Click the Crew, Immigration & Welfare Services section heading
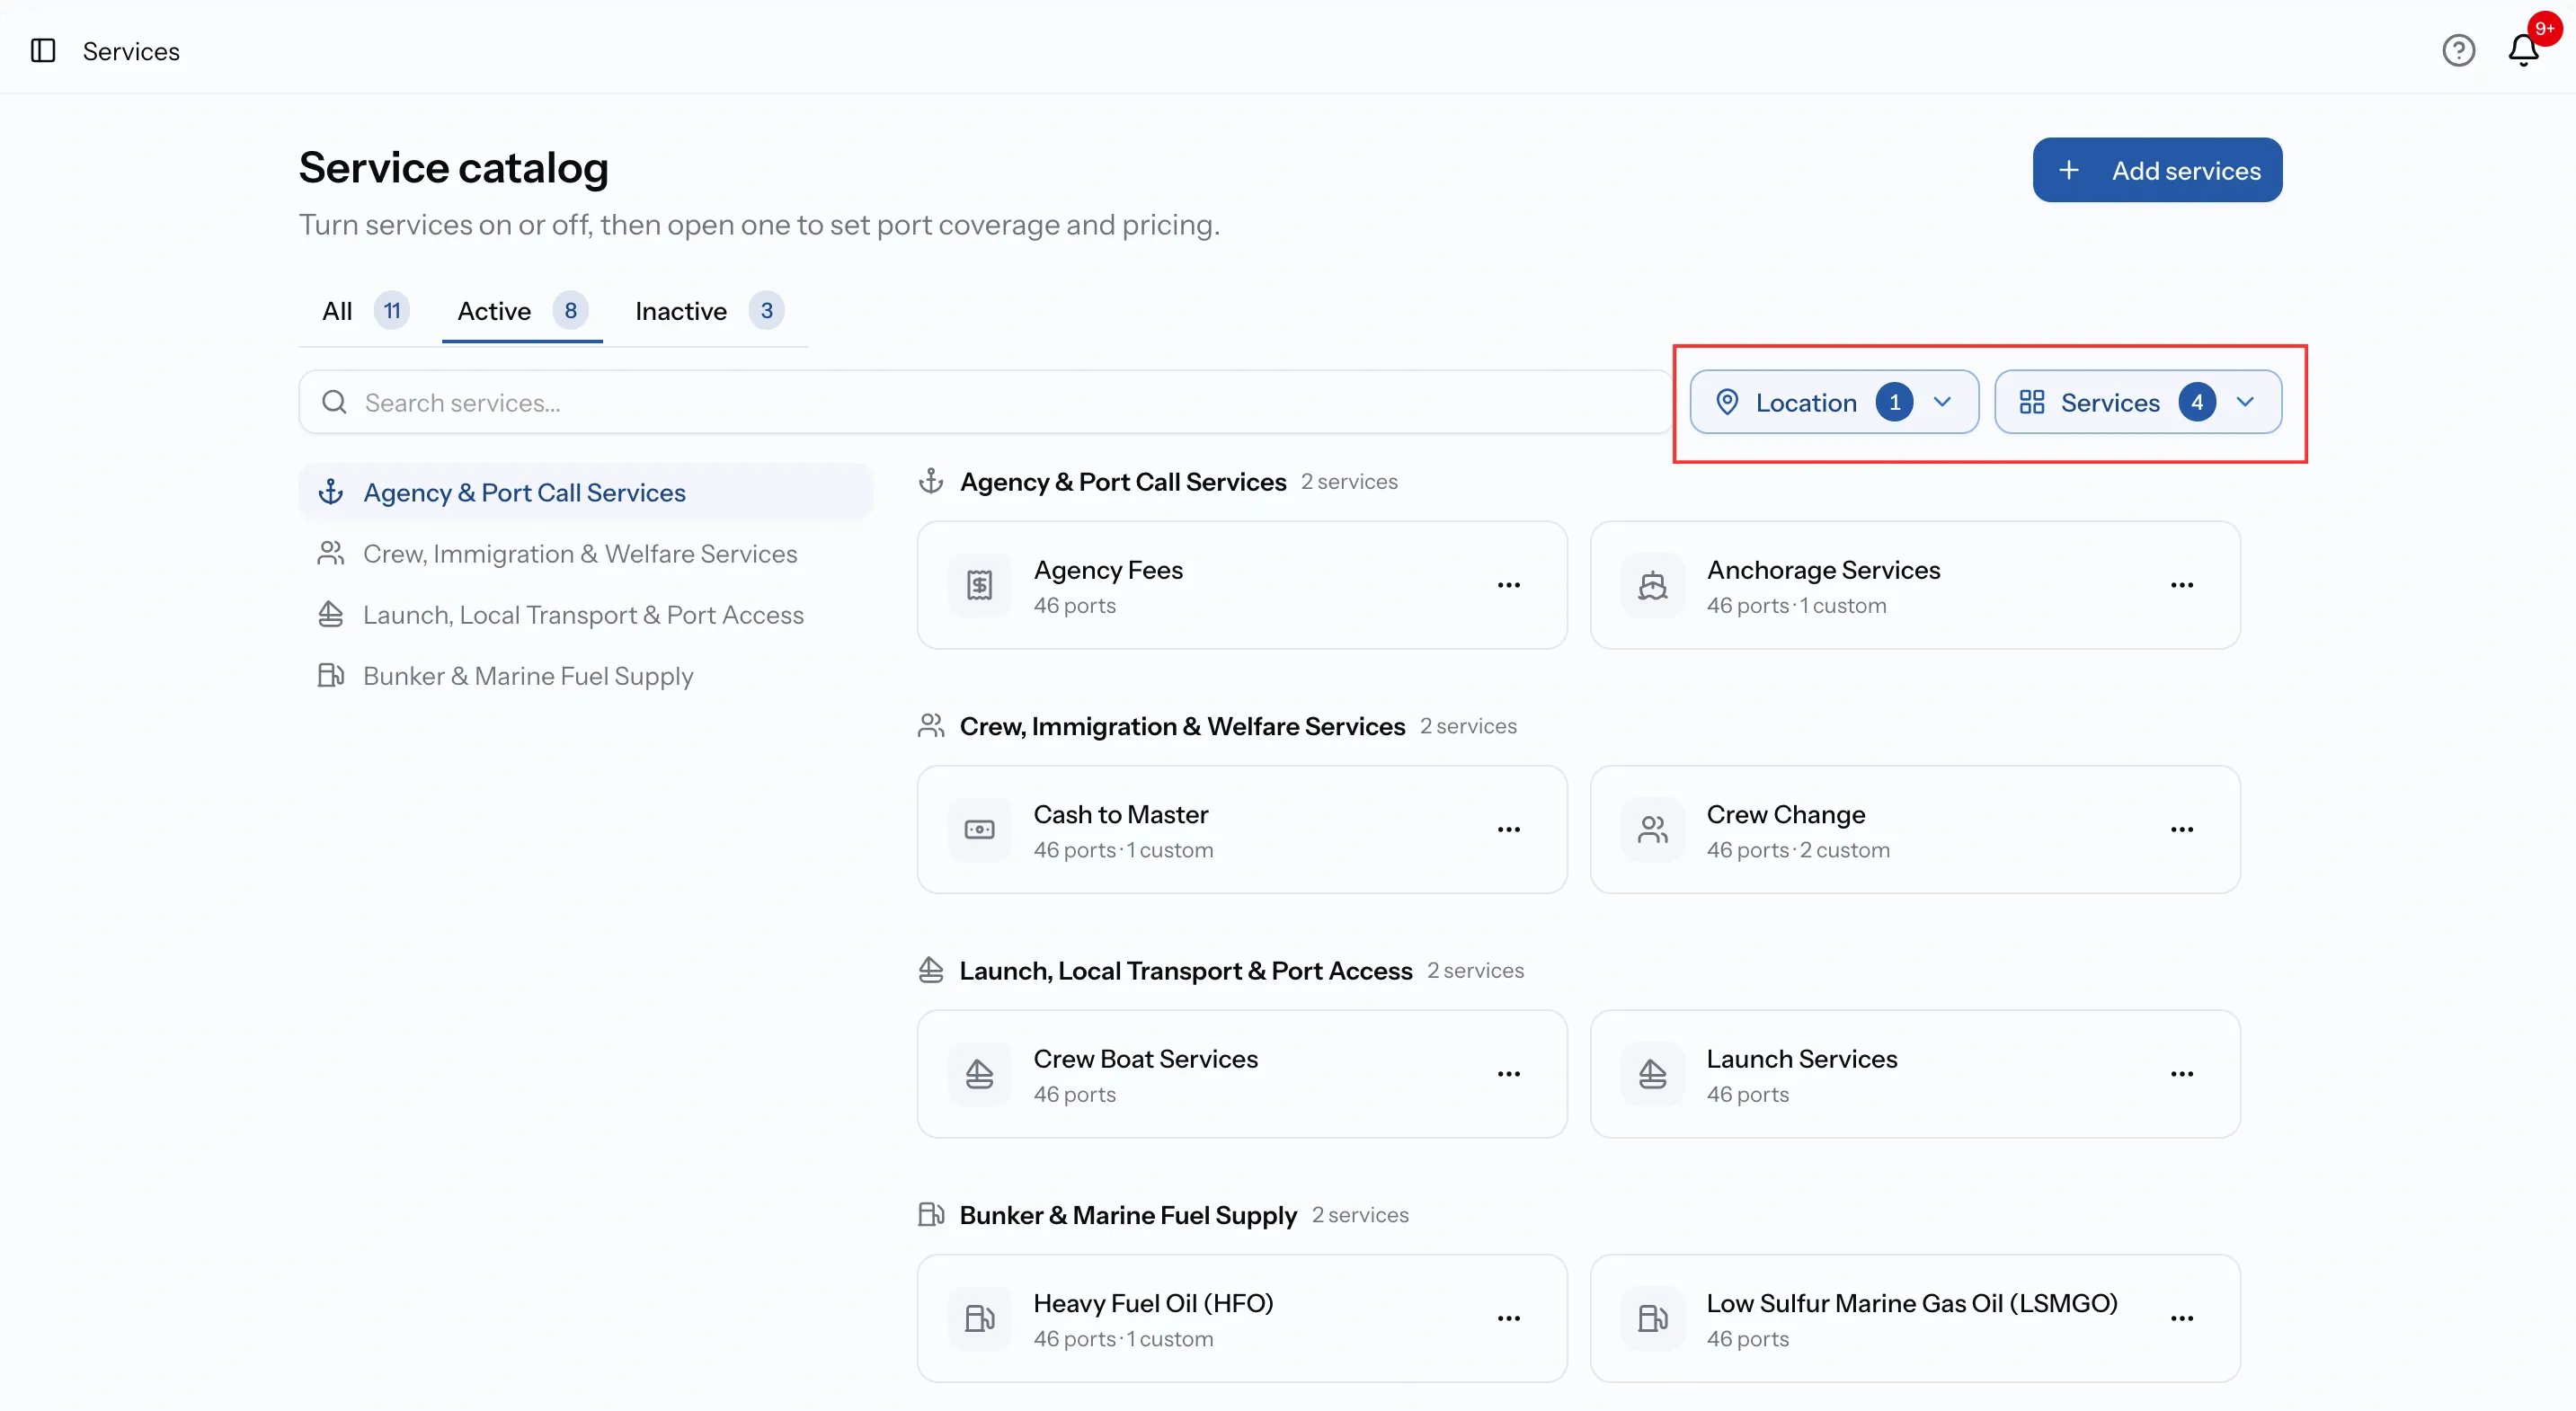This screenshot has height=1411, width=2576. click(x=1182, y=726)
